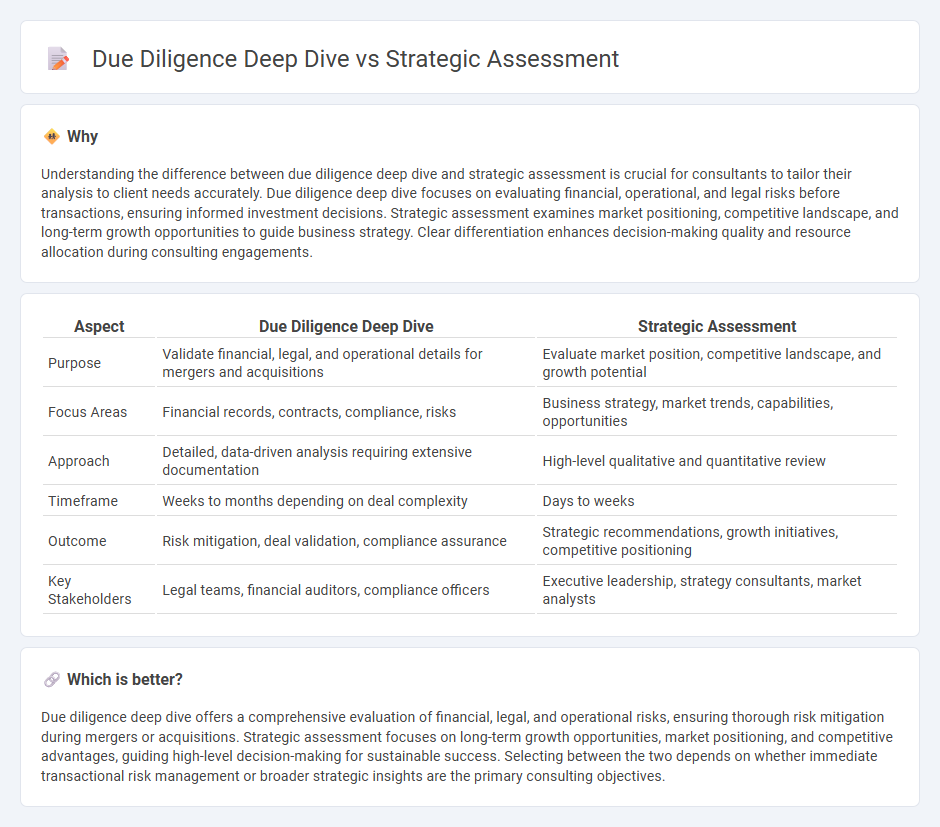Screen dimensions: 940x827
Task: Click the document pencil icon beside the title
Action: coord(58,59)
